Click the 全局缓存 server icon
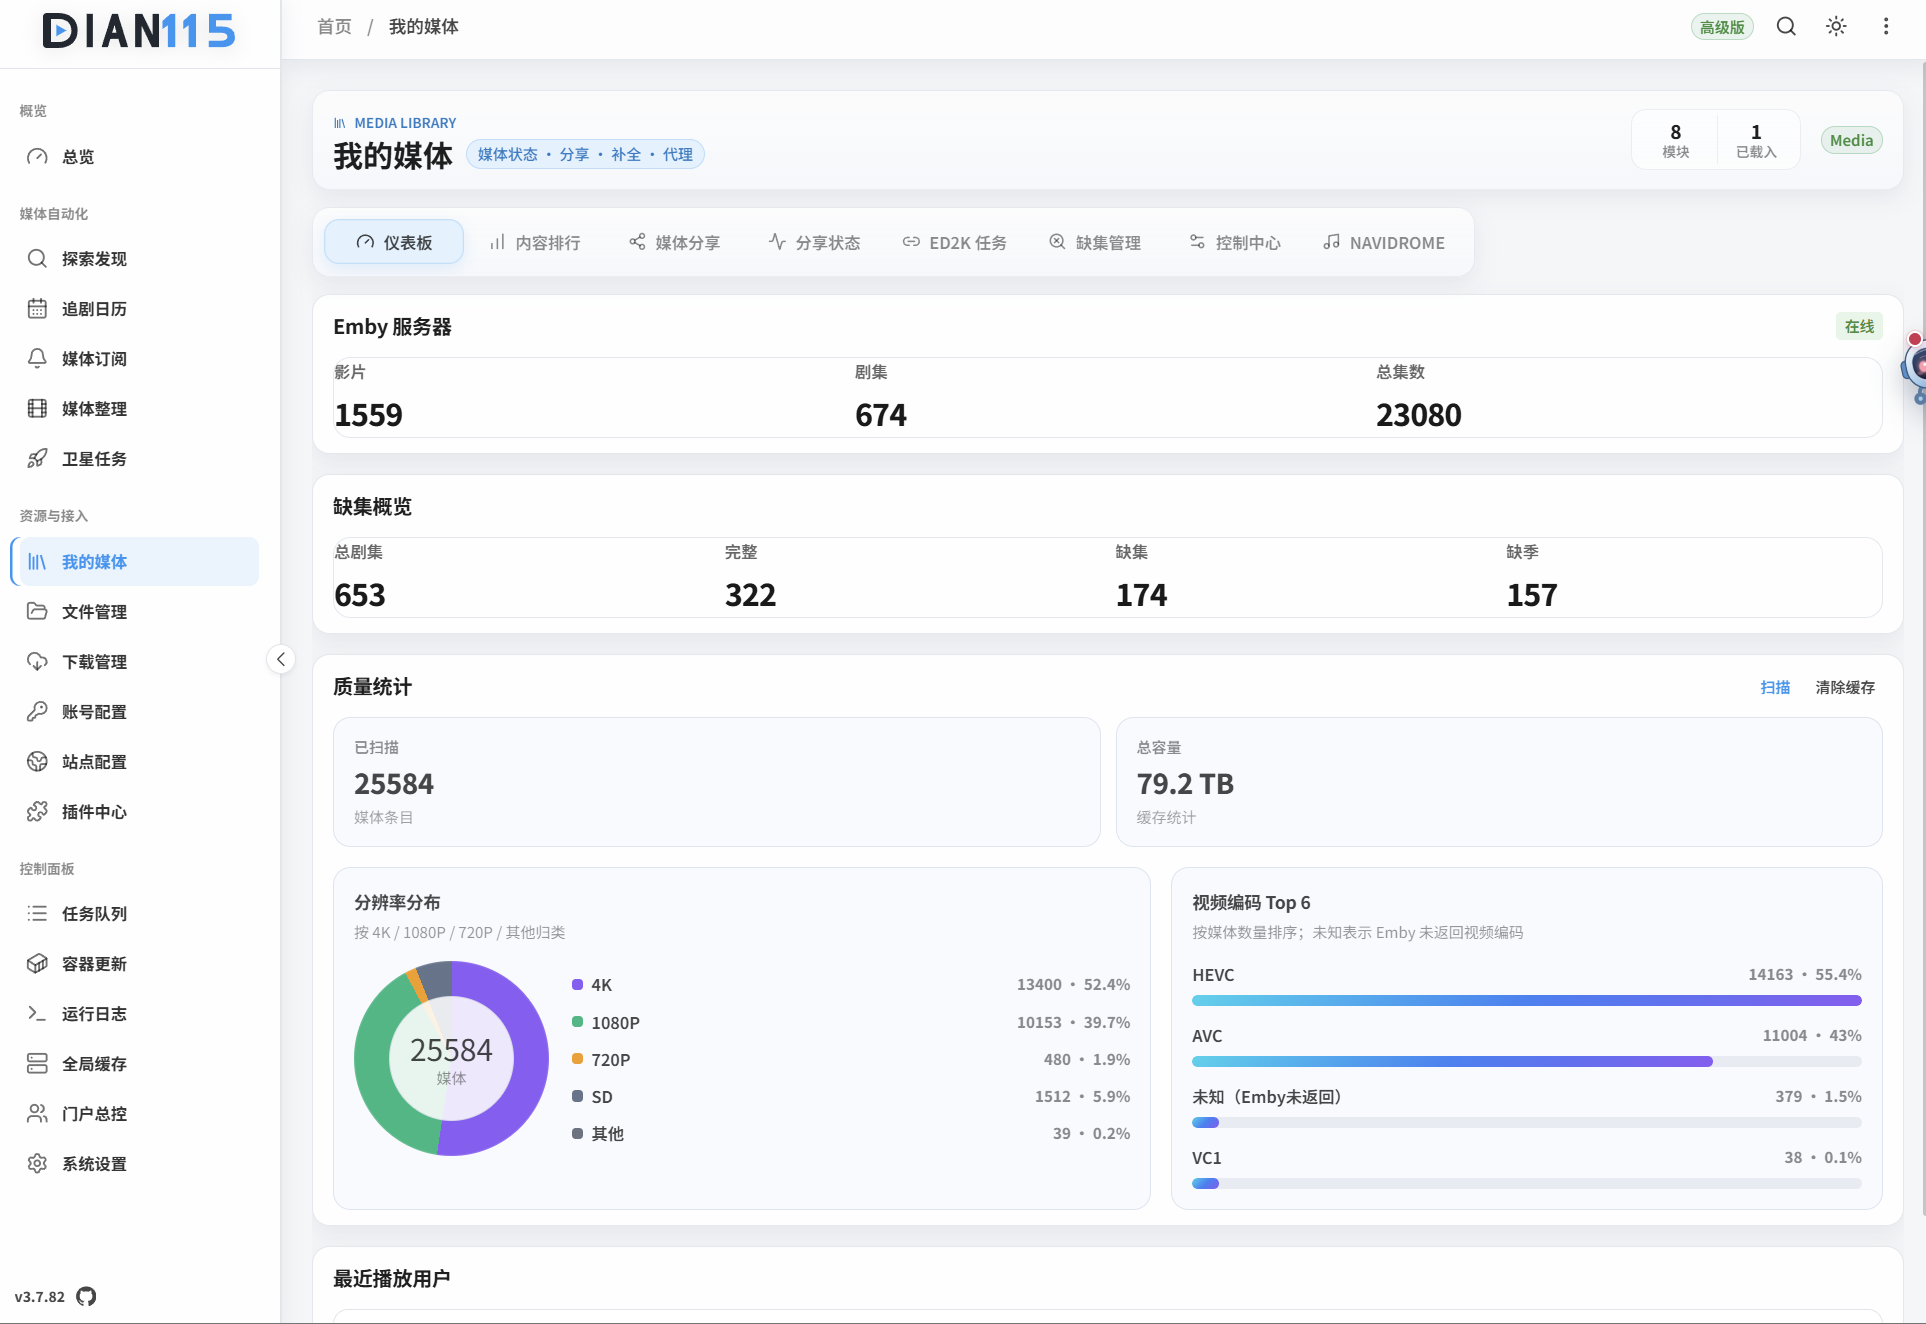 click(37, 1064)
